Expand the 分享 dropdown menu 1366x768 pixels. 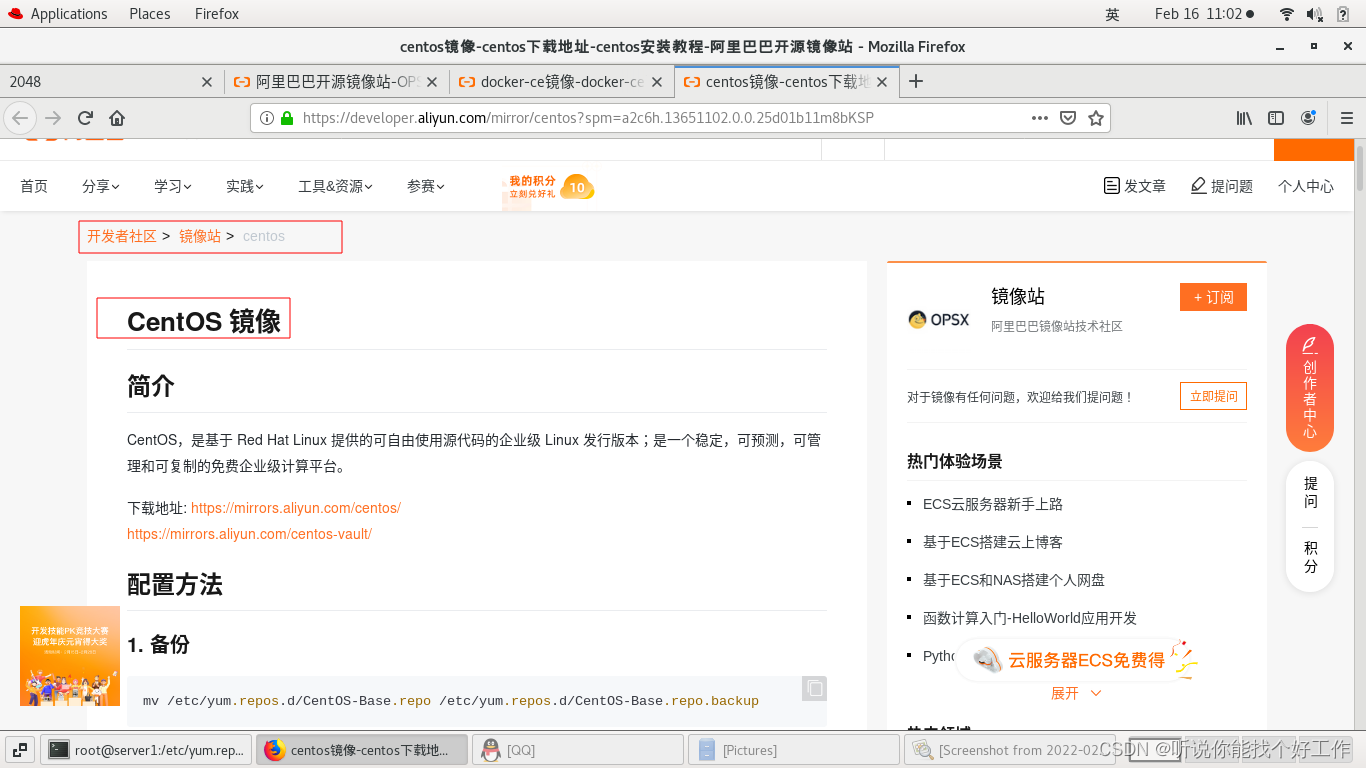pos(101,186)
